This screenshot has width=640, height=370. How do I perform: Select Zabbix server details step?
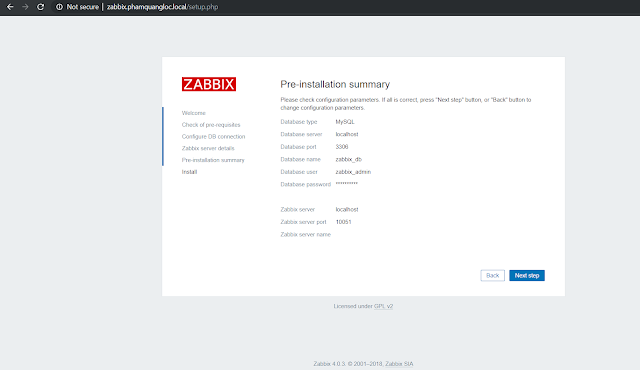click(x=208, y=148)
